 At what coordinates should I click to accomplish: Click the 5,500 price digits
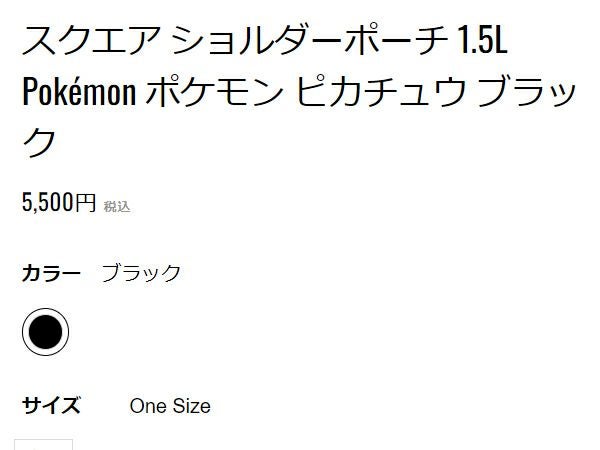48,203
